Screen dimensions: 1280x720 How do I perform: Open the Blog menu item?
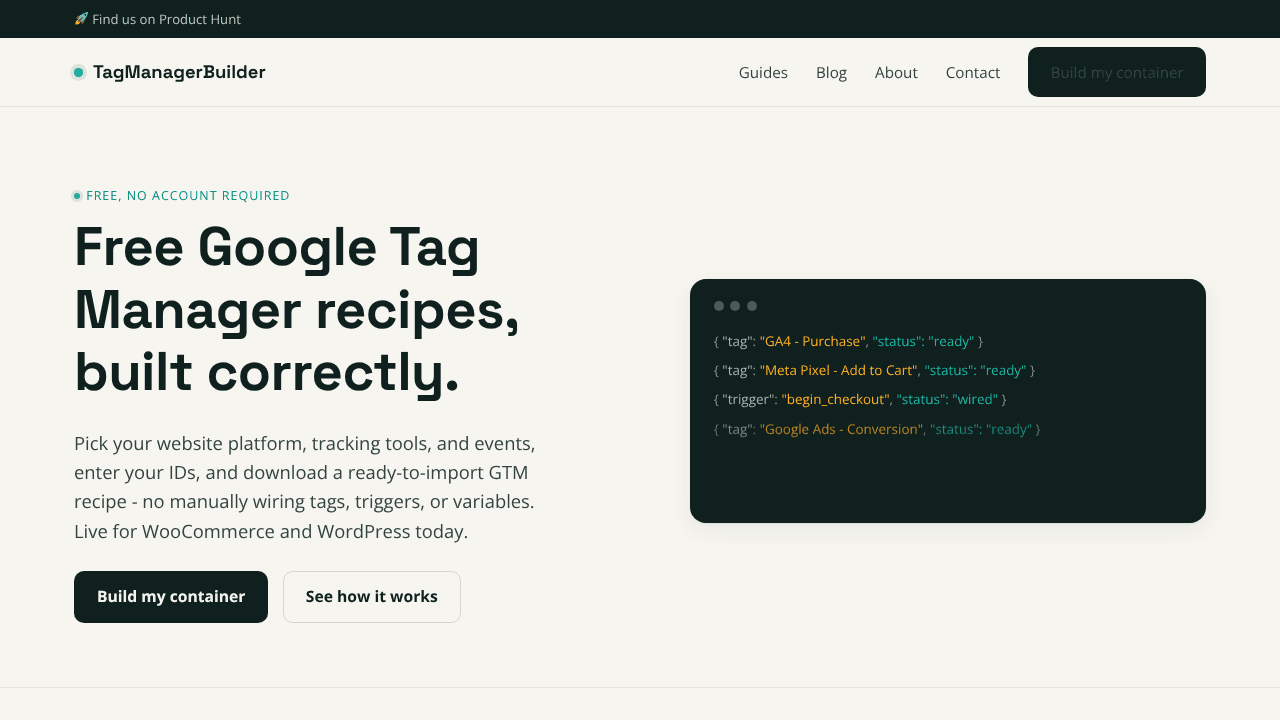tap(831, 72)
